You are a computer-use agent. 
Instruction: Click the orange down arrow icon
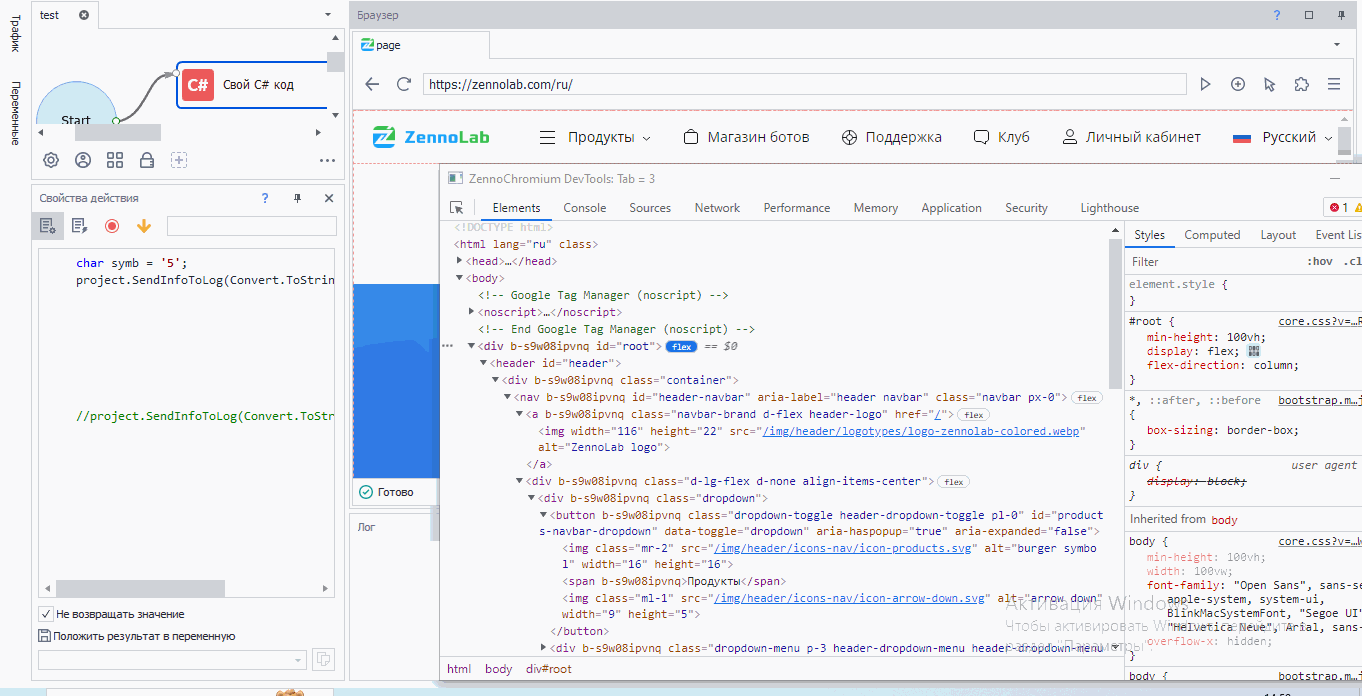coord(144,227)
